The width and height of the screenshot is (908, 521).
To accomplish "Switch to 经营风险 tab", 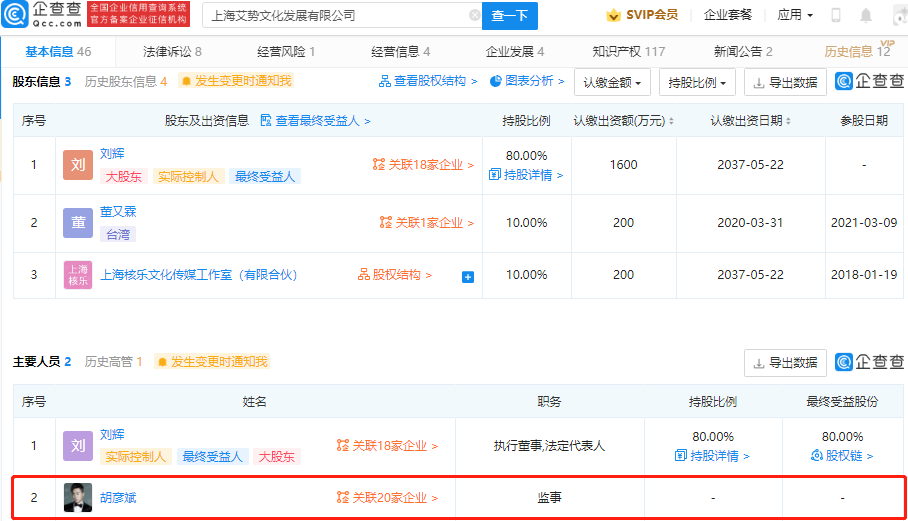I will pos(286,52).
